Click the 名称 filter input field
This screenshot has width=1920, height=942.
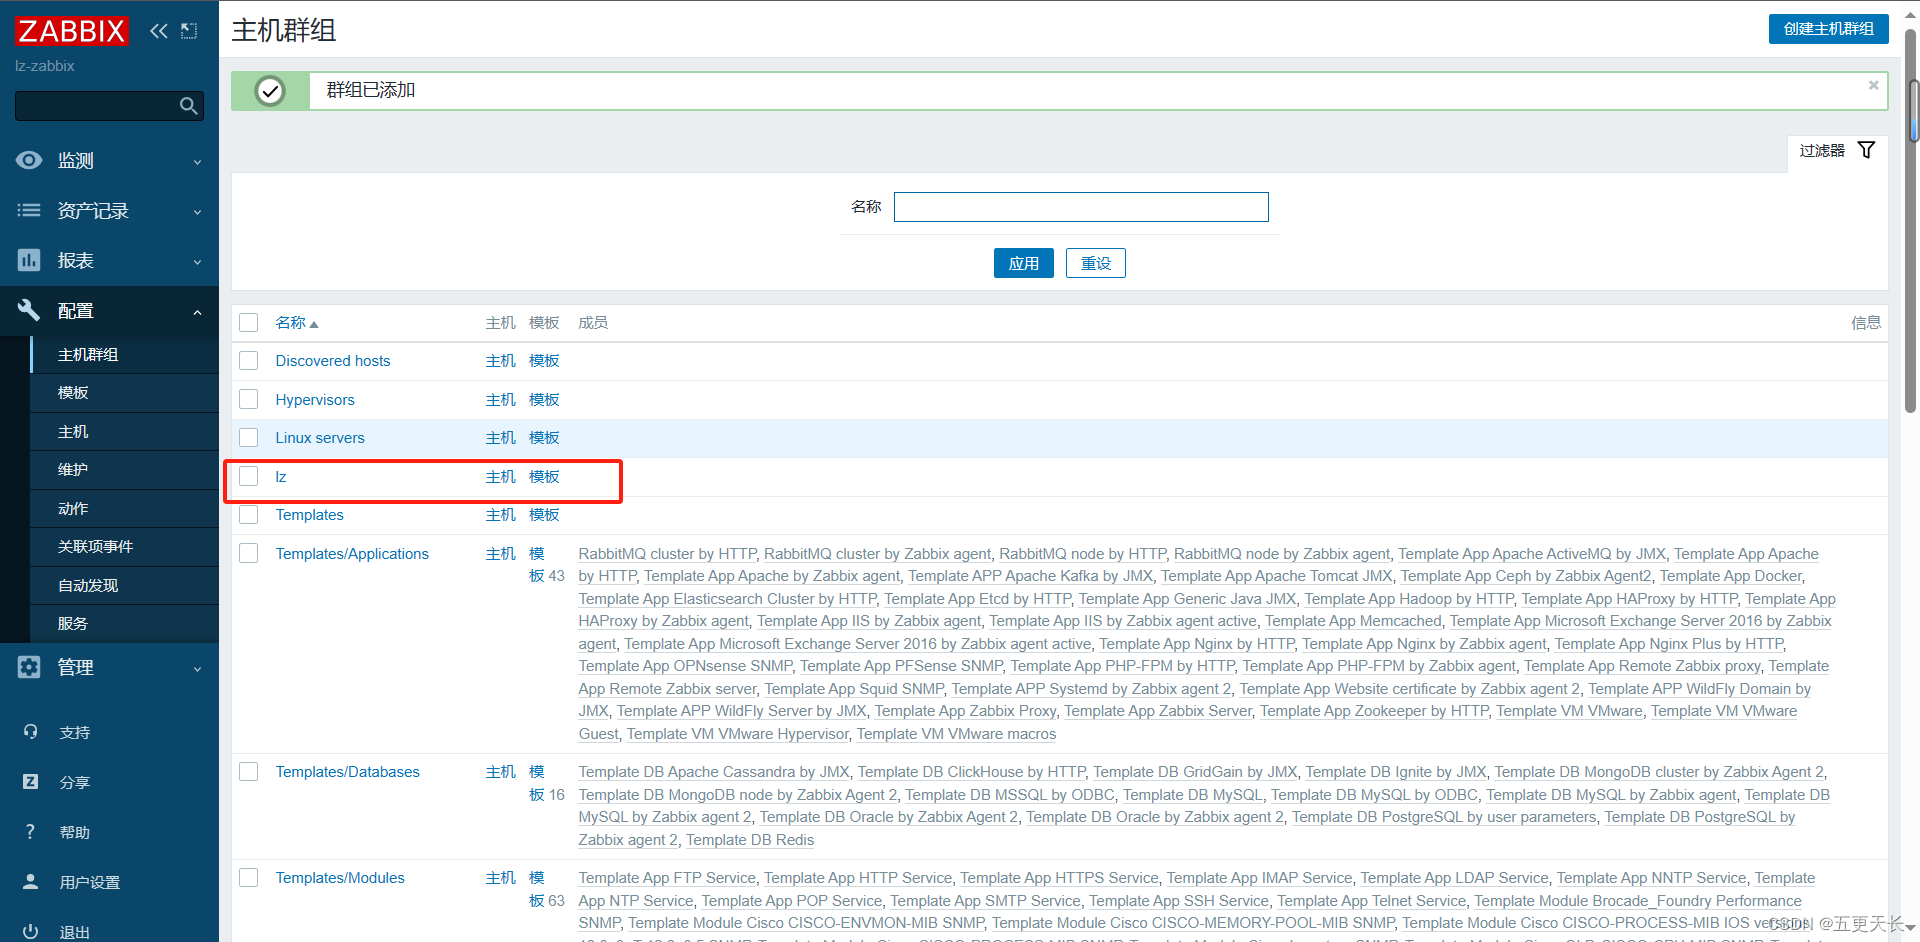click(x=1081, y=207)
